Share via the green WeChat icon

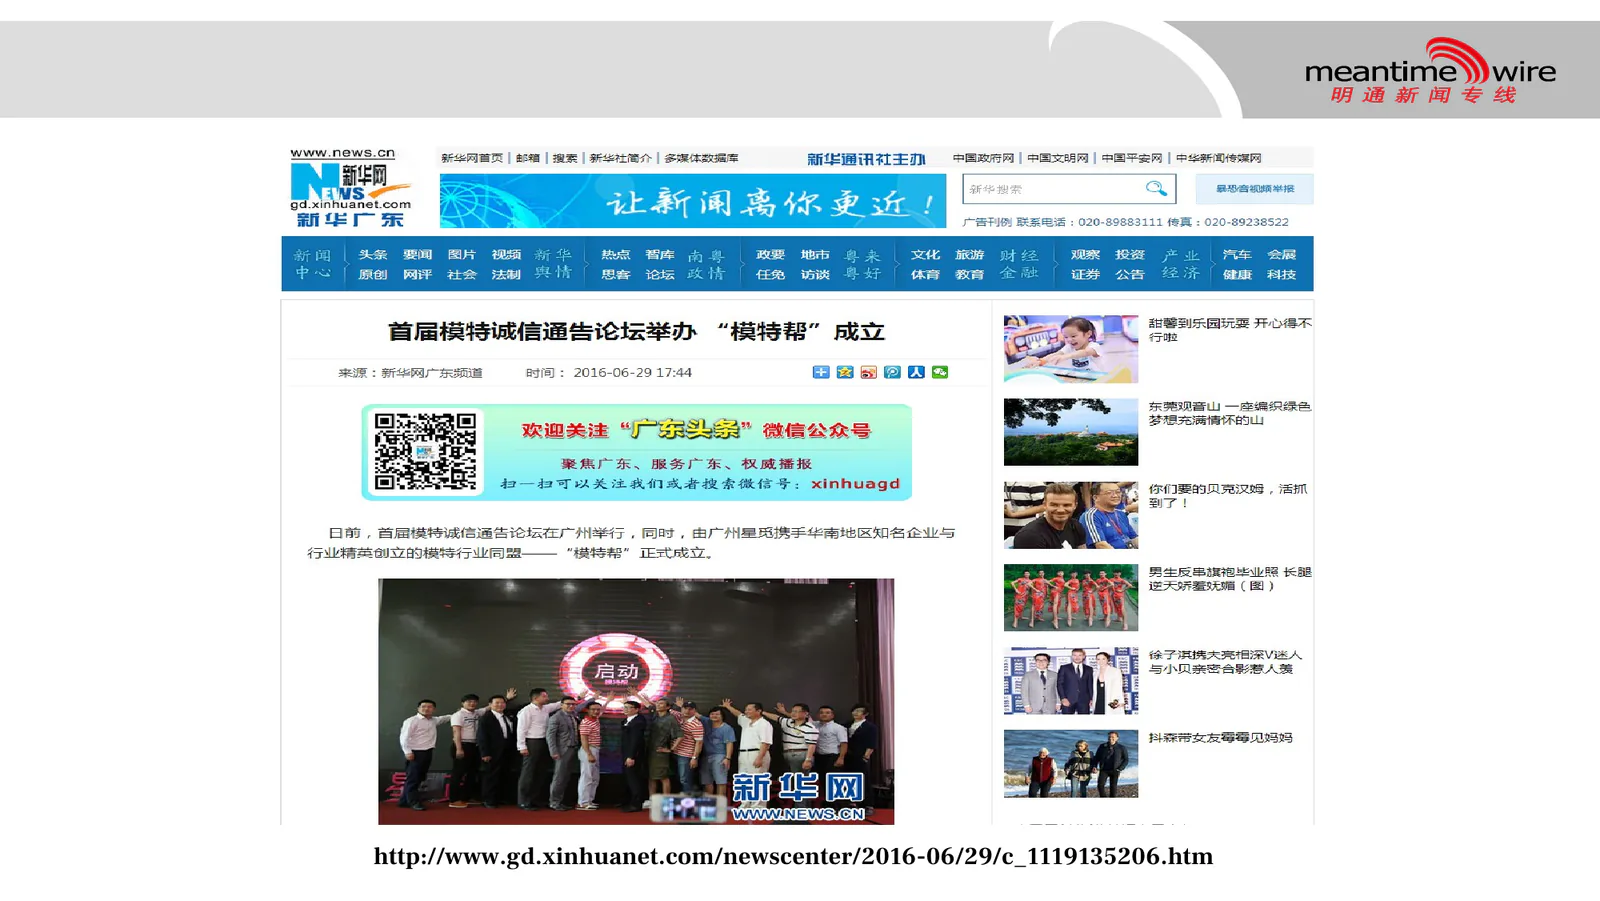(940, 372)
